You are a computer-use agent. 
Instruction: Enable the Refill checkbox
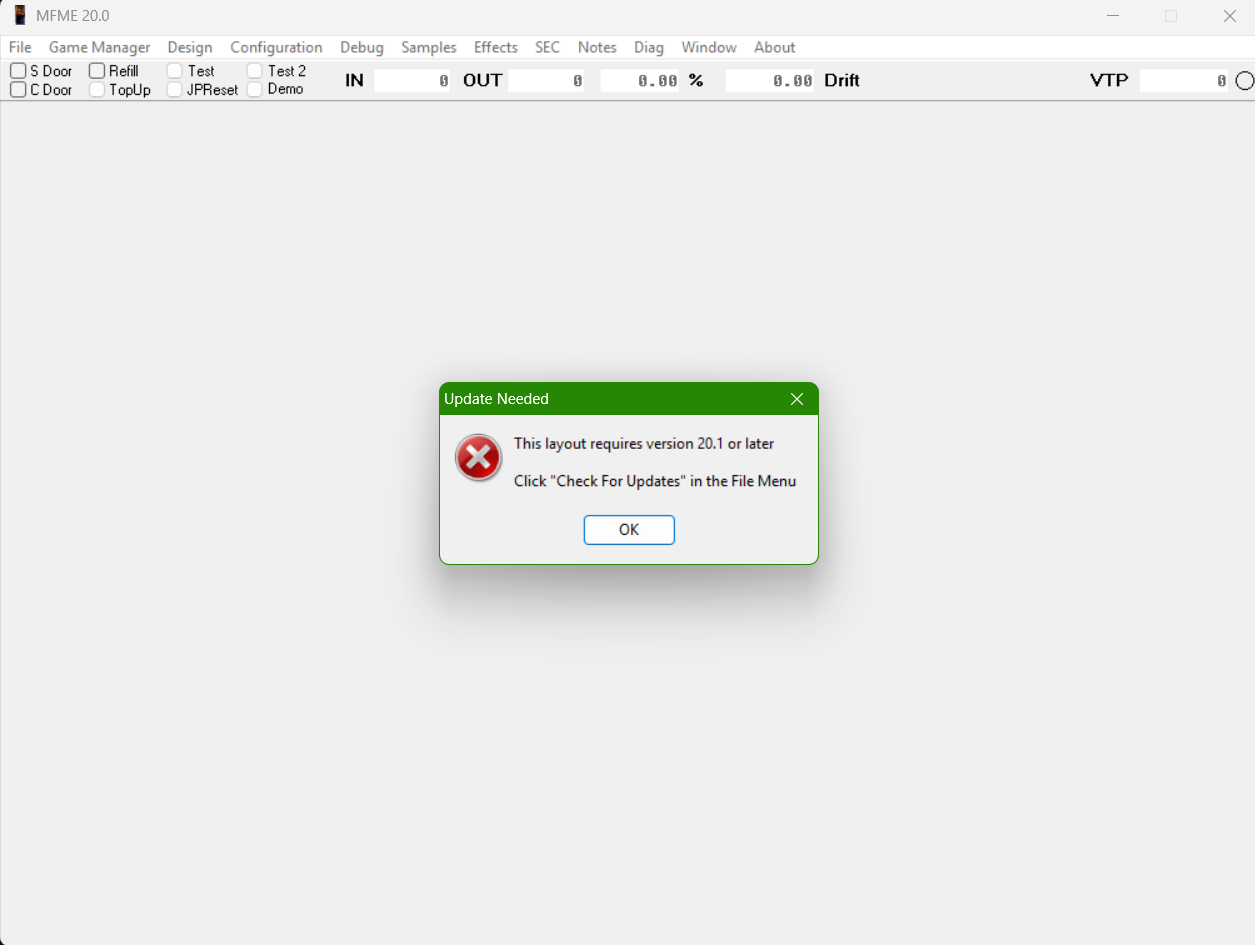coord(97,71)
